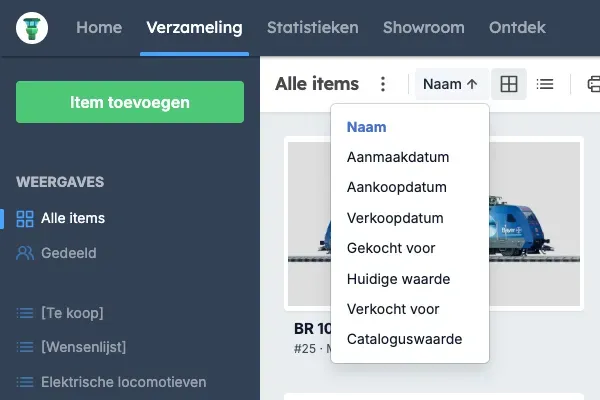Image resolution: width=600 pixels, height=400 pixels.
Task: Open Elektrische locomotieven list
Action: pyautogui.click(x=124, y=382)
